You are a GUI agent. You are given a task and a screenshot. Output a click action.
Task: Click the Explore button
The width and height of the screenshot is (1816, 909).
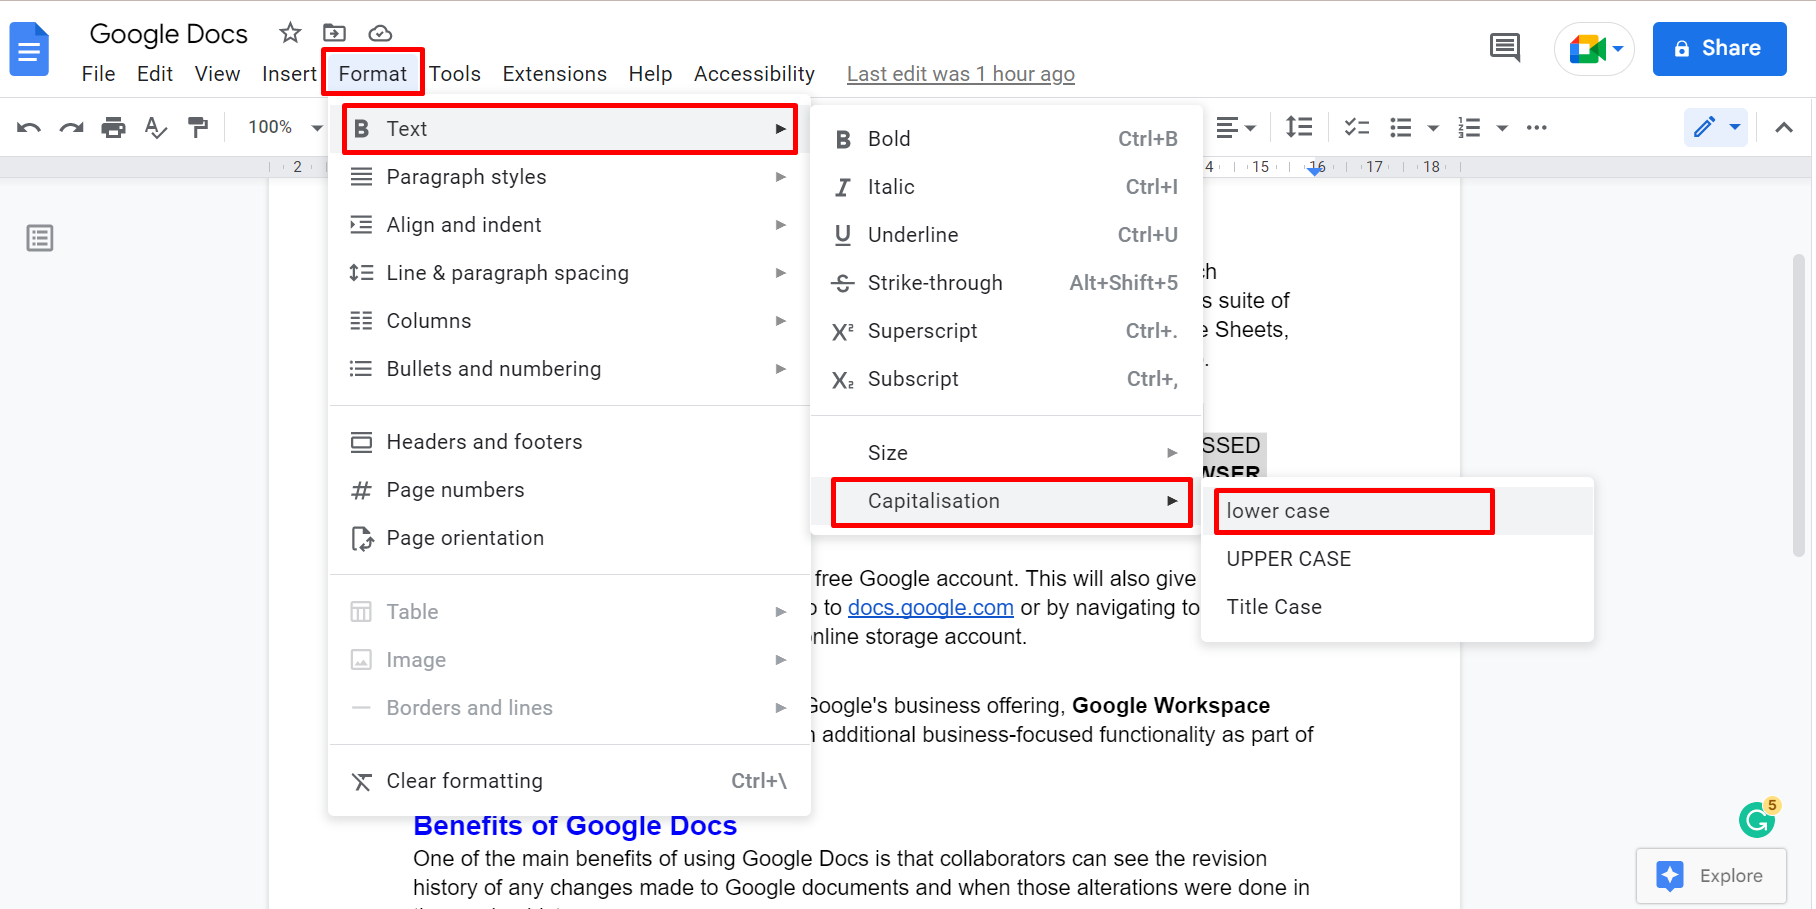click(1711, 876)
